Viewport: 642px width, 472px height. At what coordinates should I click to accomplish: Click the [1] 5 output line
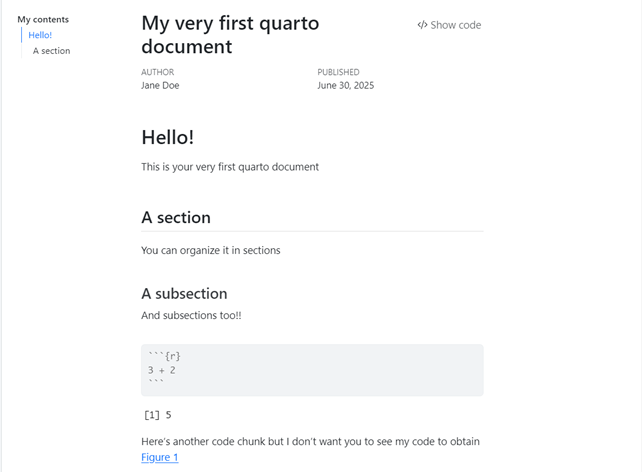tap(158, 415)
